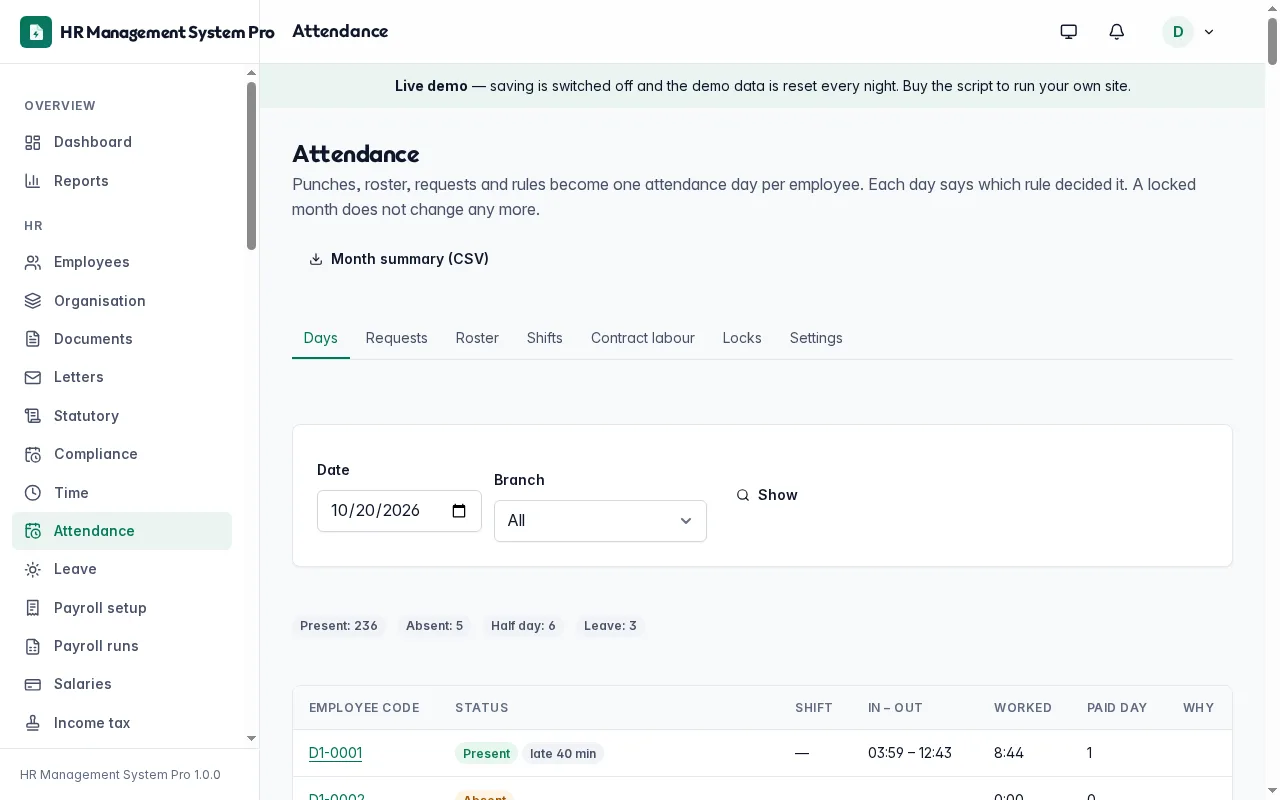Click the user avatar D

[1178, 32]
